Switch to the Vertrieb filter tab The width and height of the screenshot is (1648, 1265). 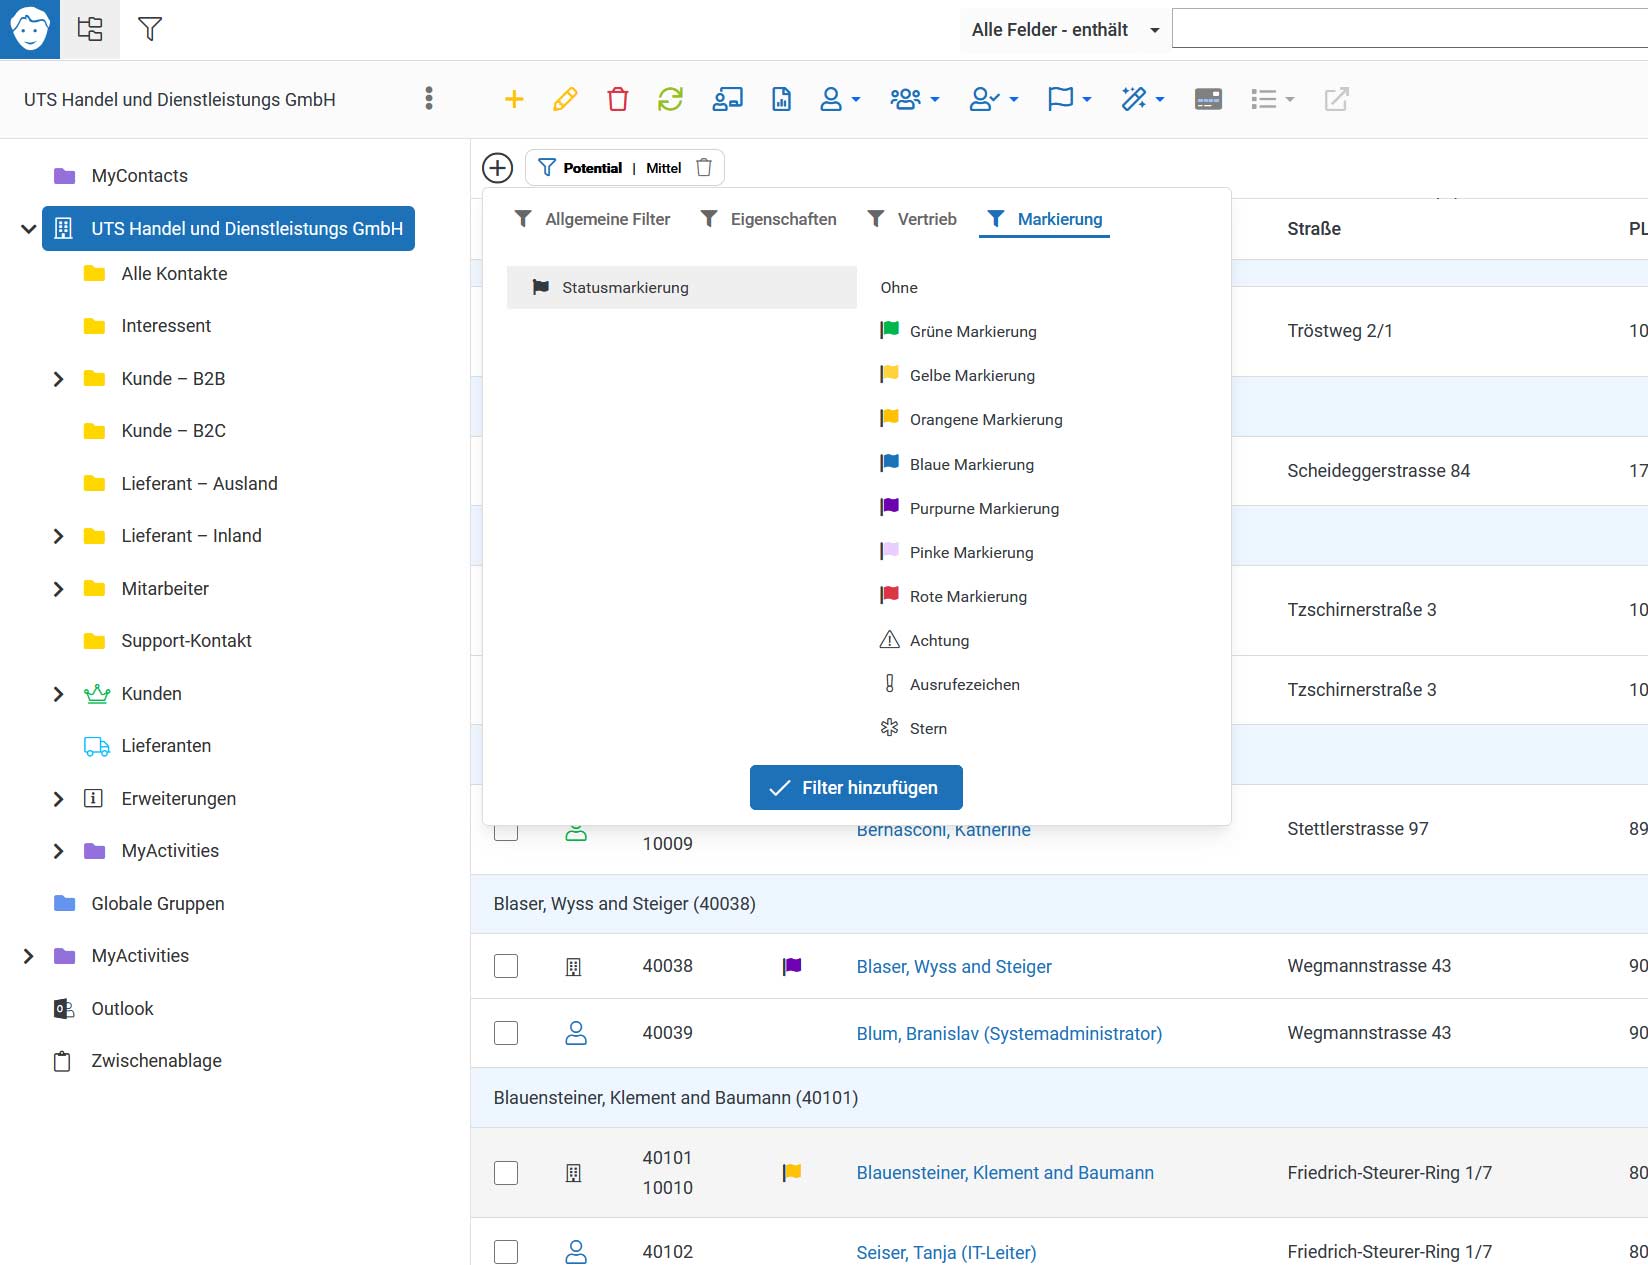[912, 219]
